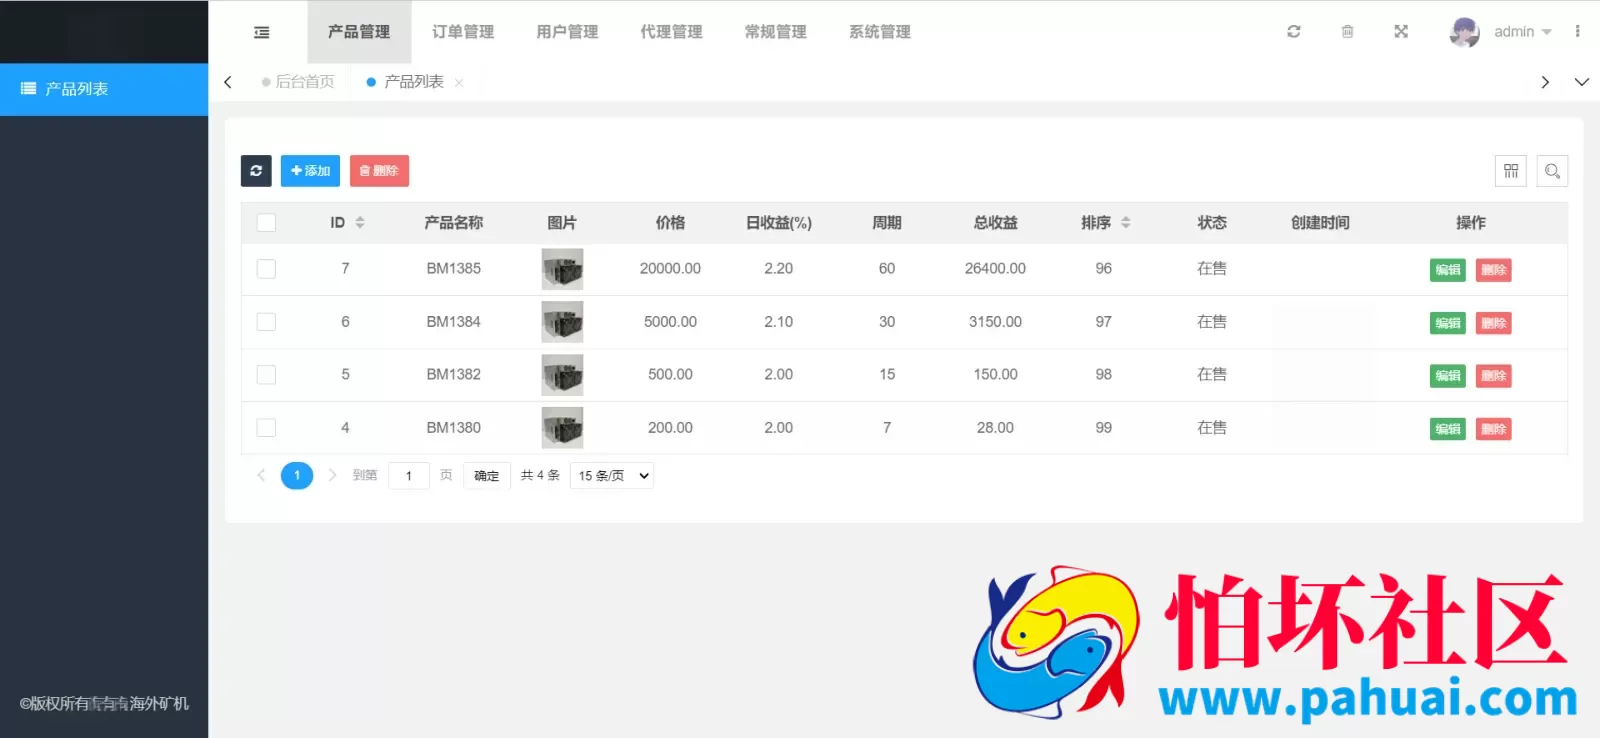Image resolution: width=1600 pixels, height=738 pixels.
Task: Click 编辑 for product BM1385
Action: [1448, 270]
